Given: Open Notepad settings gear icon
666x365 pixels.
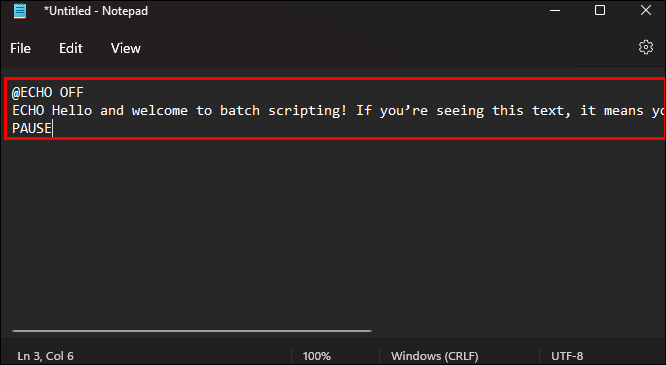Looking at the screenshot, I should pos(646,47).
